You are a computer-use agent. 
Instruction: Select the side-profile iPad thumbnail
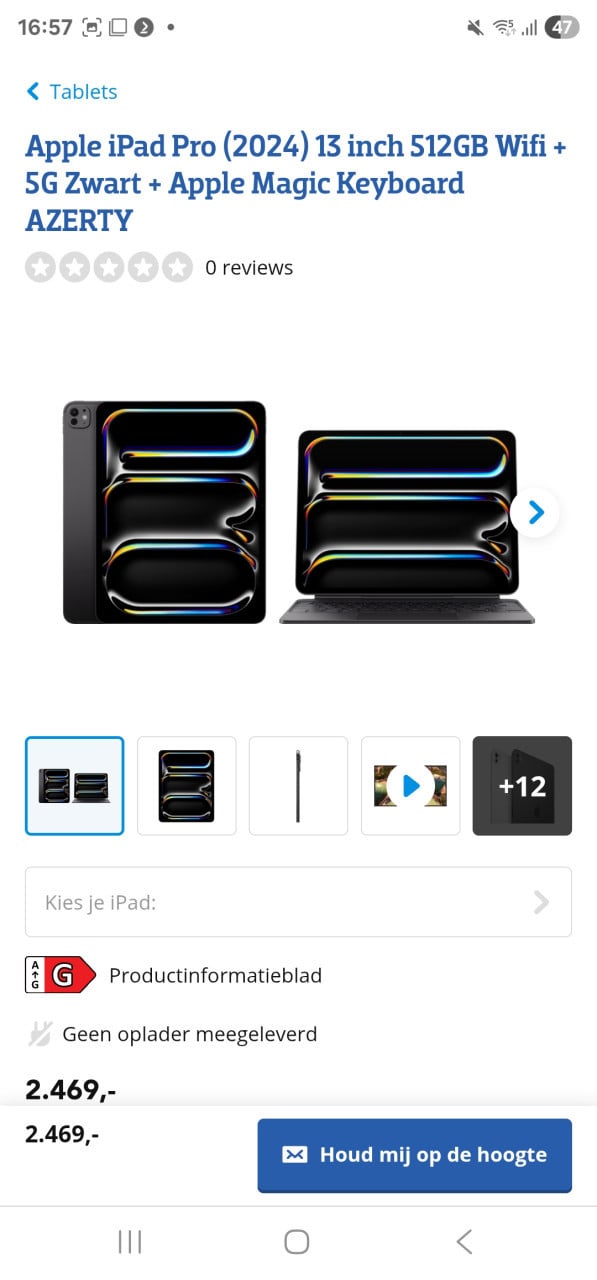[298, 786]
